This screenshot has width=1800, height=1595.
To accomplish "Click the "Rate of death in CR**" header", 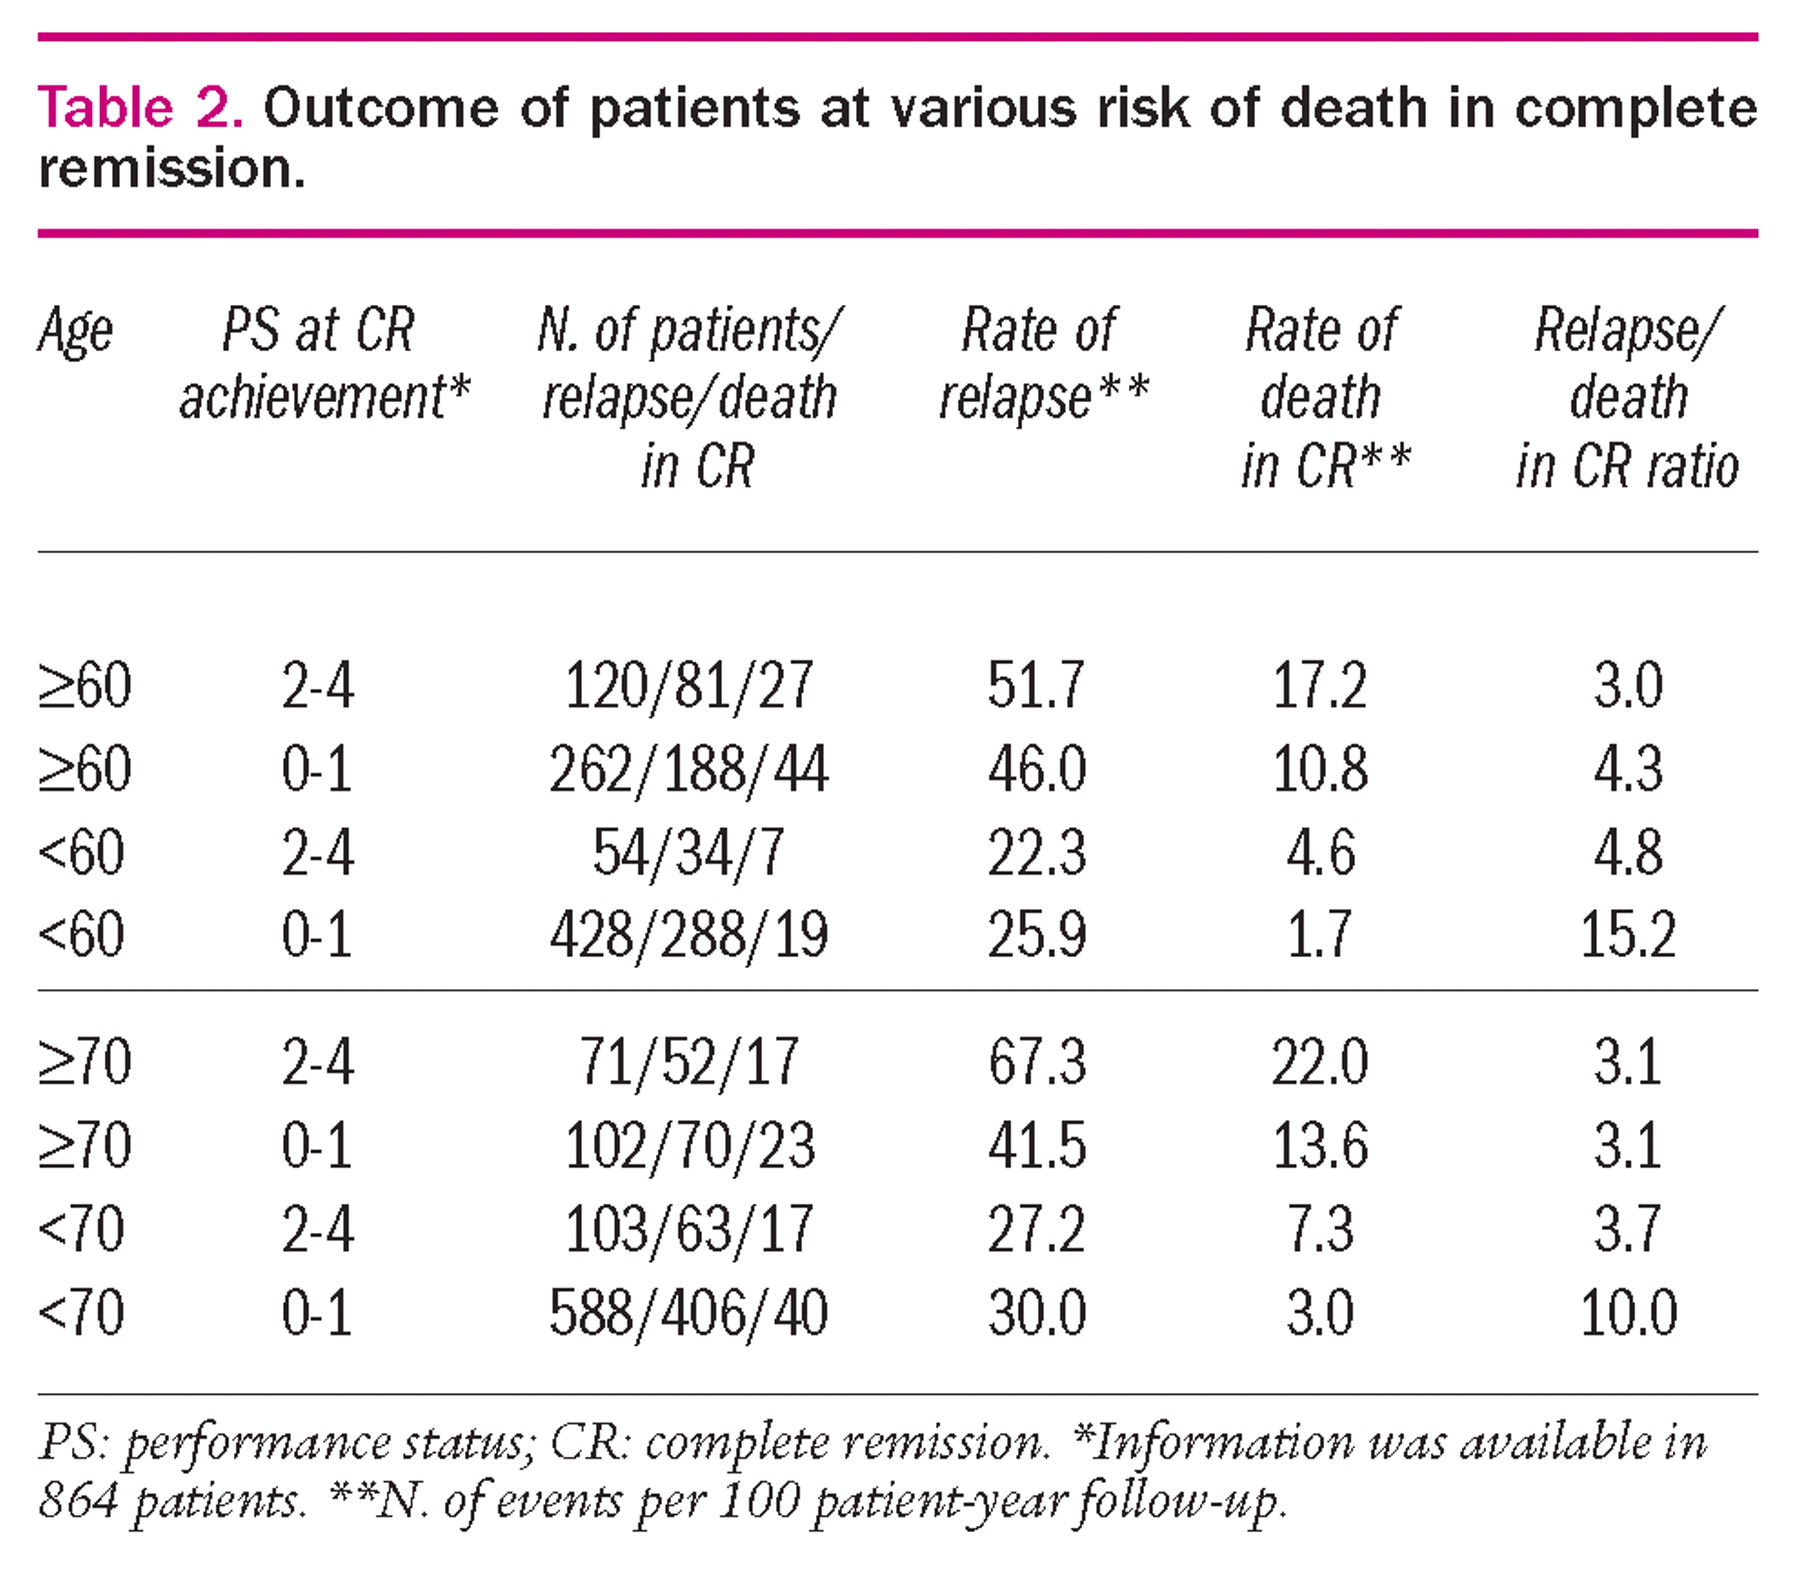I will tap(1323, 397).
